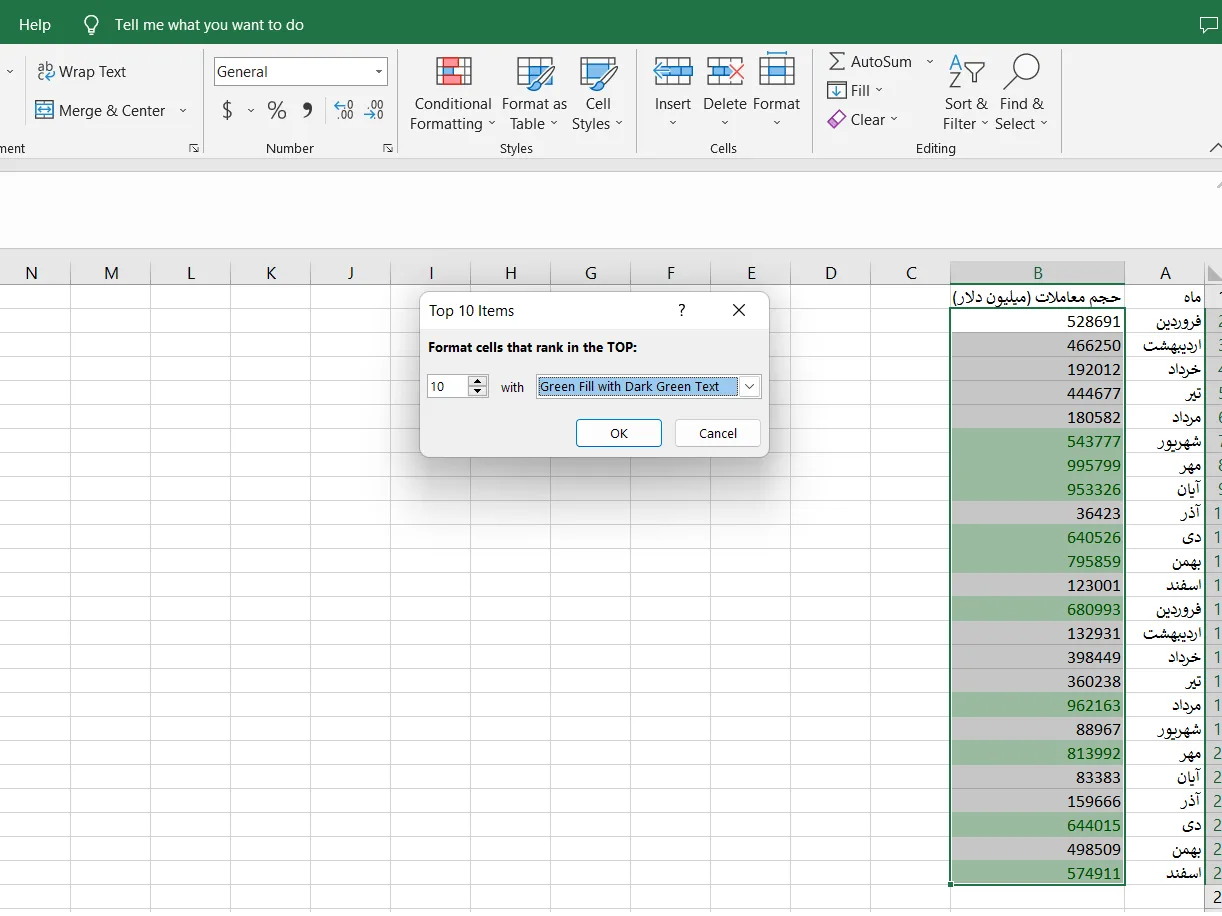Viewport: 1222px width, 916px height.
Task: Select the header cell حجم معاملات
Action: click(1038, 297)
